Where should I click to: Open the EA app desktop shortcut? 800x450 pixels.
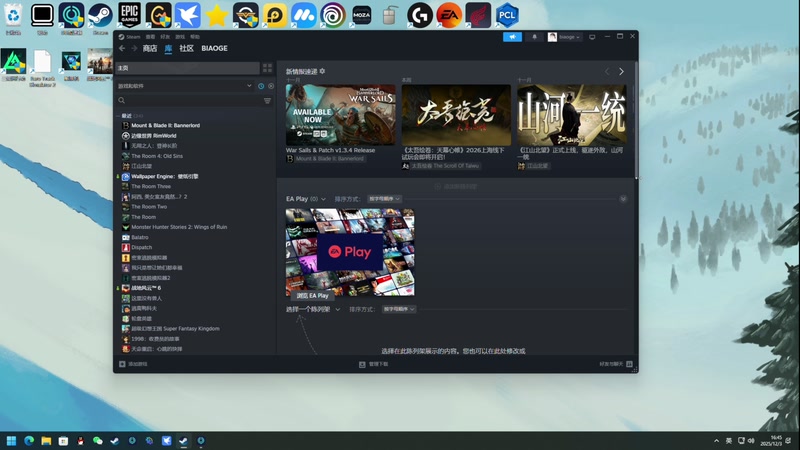[449, 15]
